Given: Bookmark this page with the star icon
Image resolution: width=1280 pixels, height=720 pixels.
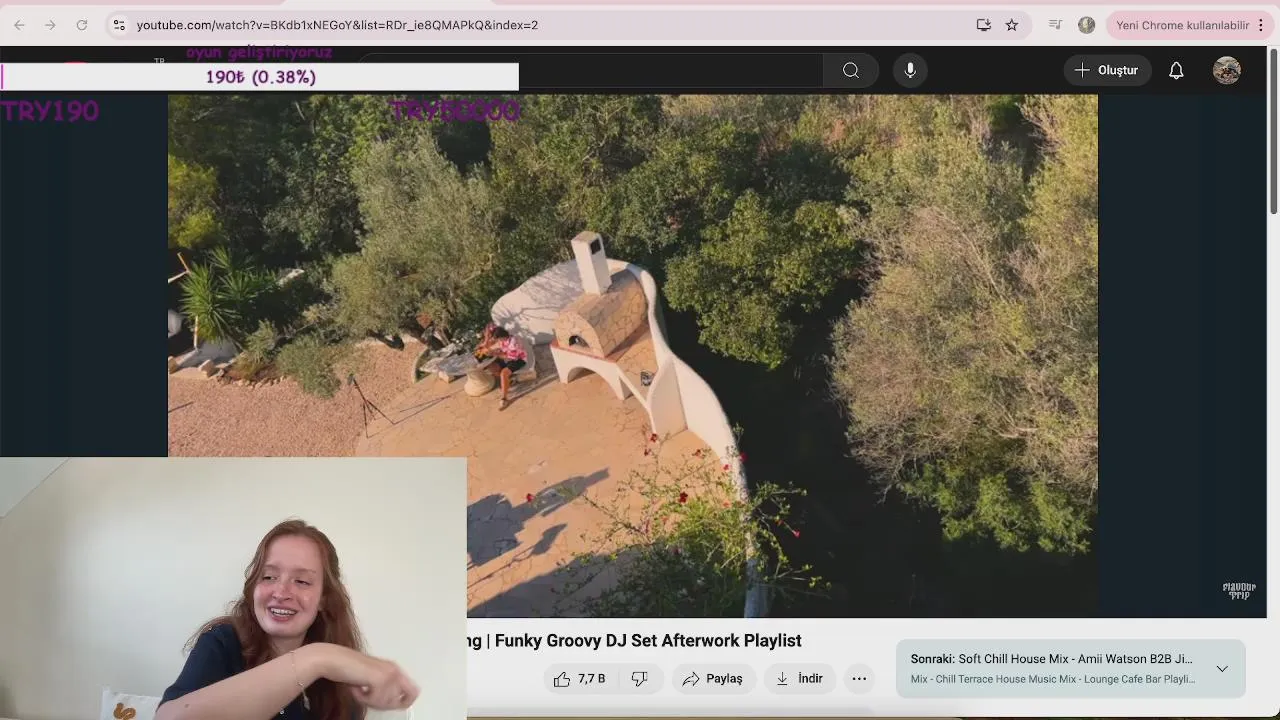Looking at the screenshot, I should click(x=1012, y=25).
